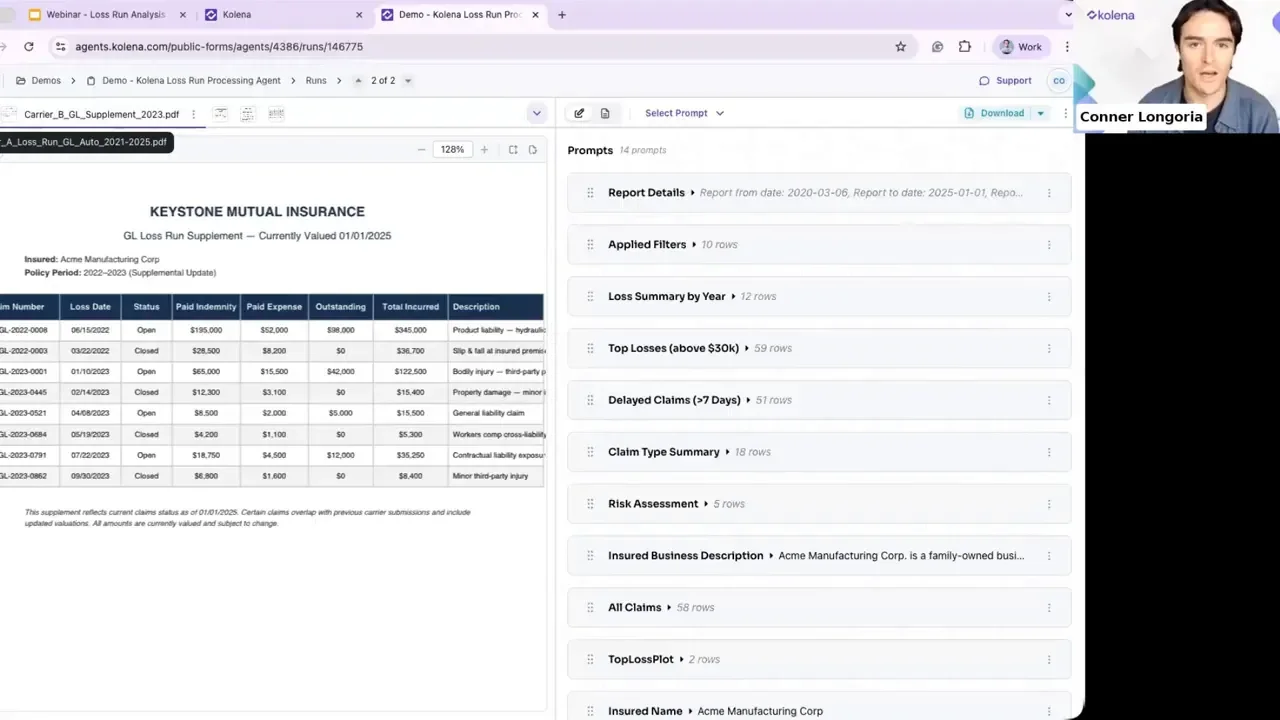The image size is (1280, 720).
Task: Click the drag handle on the All Claims row
Action: [590, 607]
